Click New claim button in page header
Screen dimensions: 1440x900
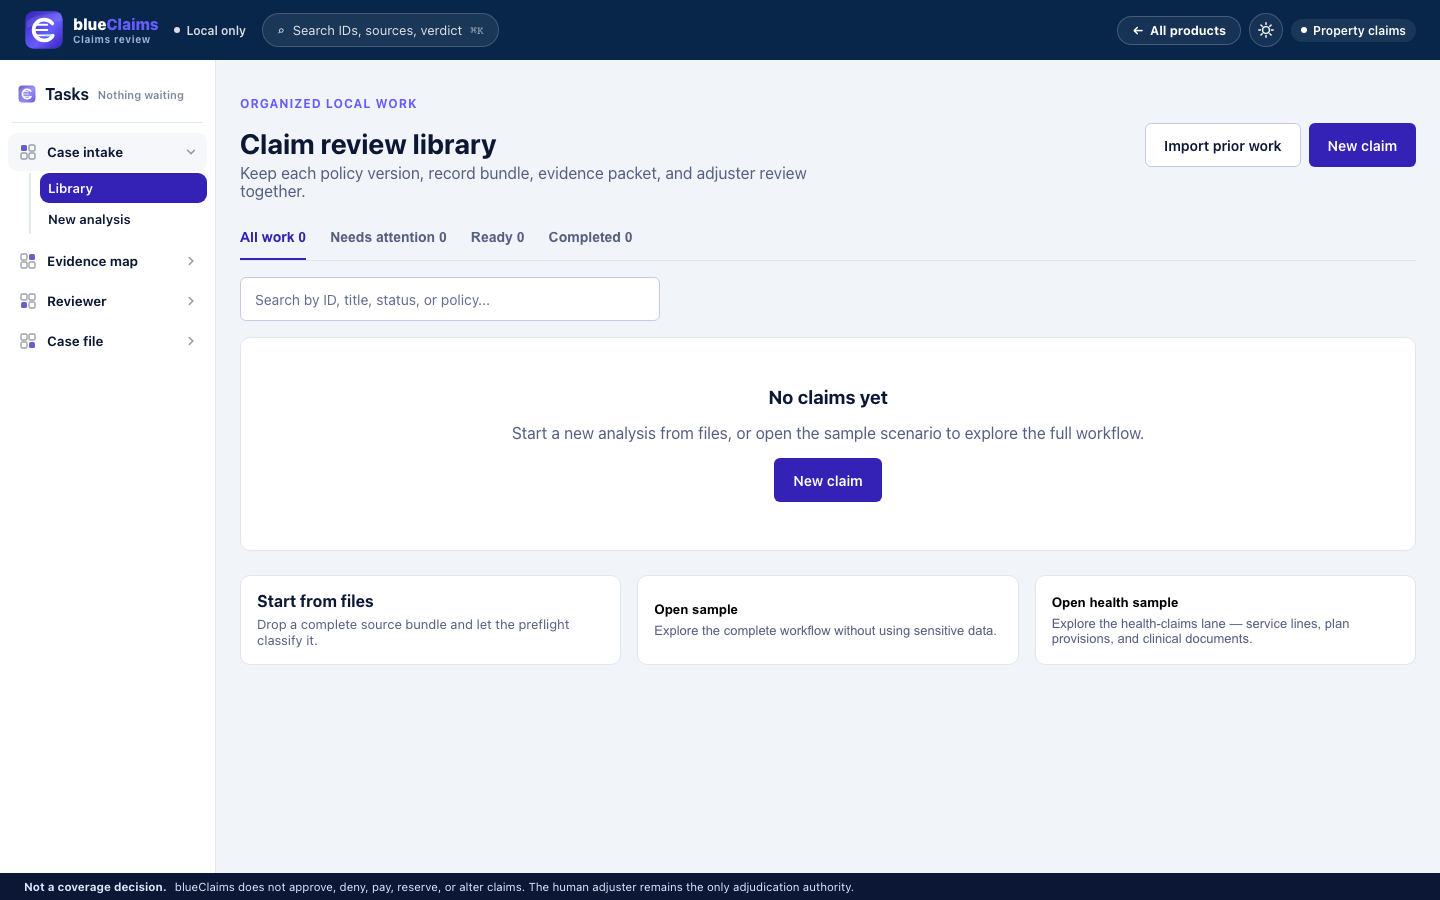(x=1362, y=145)
